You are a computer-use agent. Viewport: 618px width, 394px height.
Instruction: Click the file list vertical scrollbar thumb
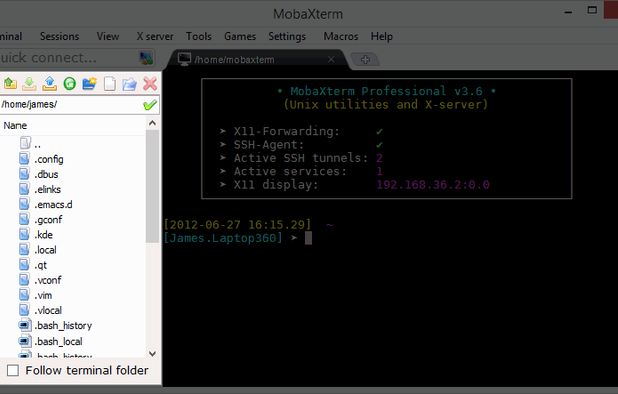point(152,186)
